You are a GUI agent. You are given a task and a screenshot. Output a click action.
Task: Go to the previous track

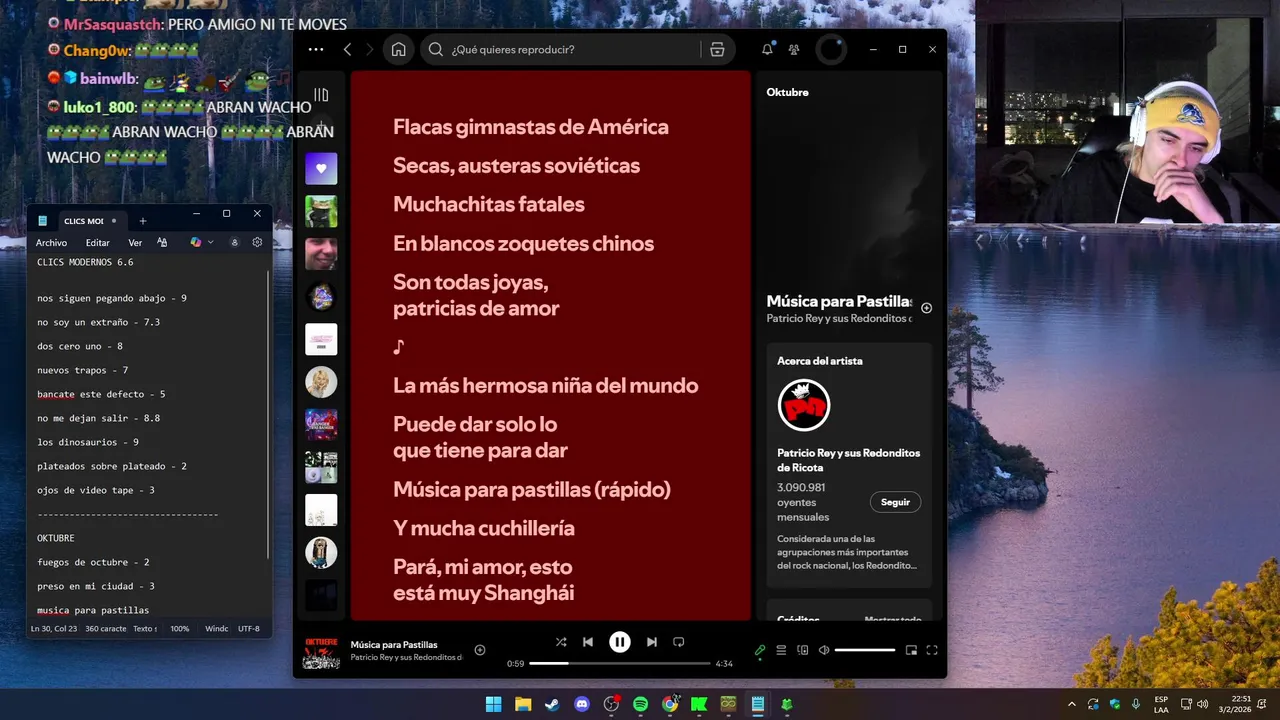pyautogui.click(x=588, y=642)
